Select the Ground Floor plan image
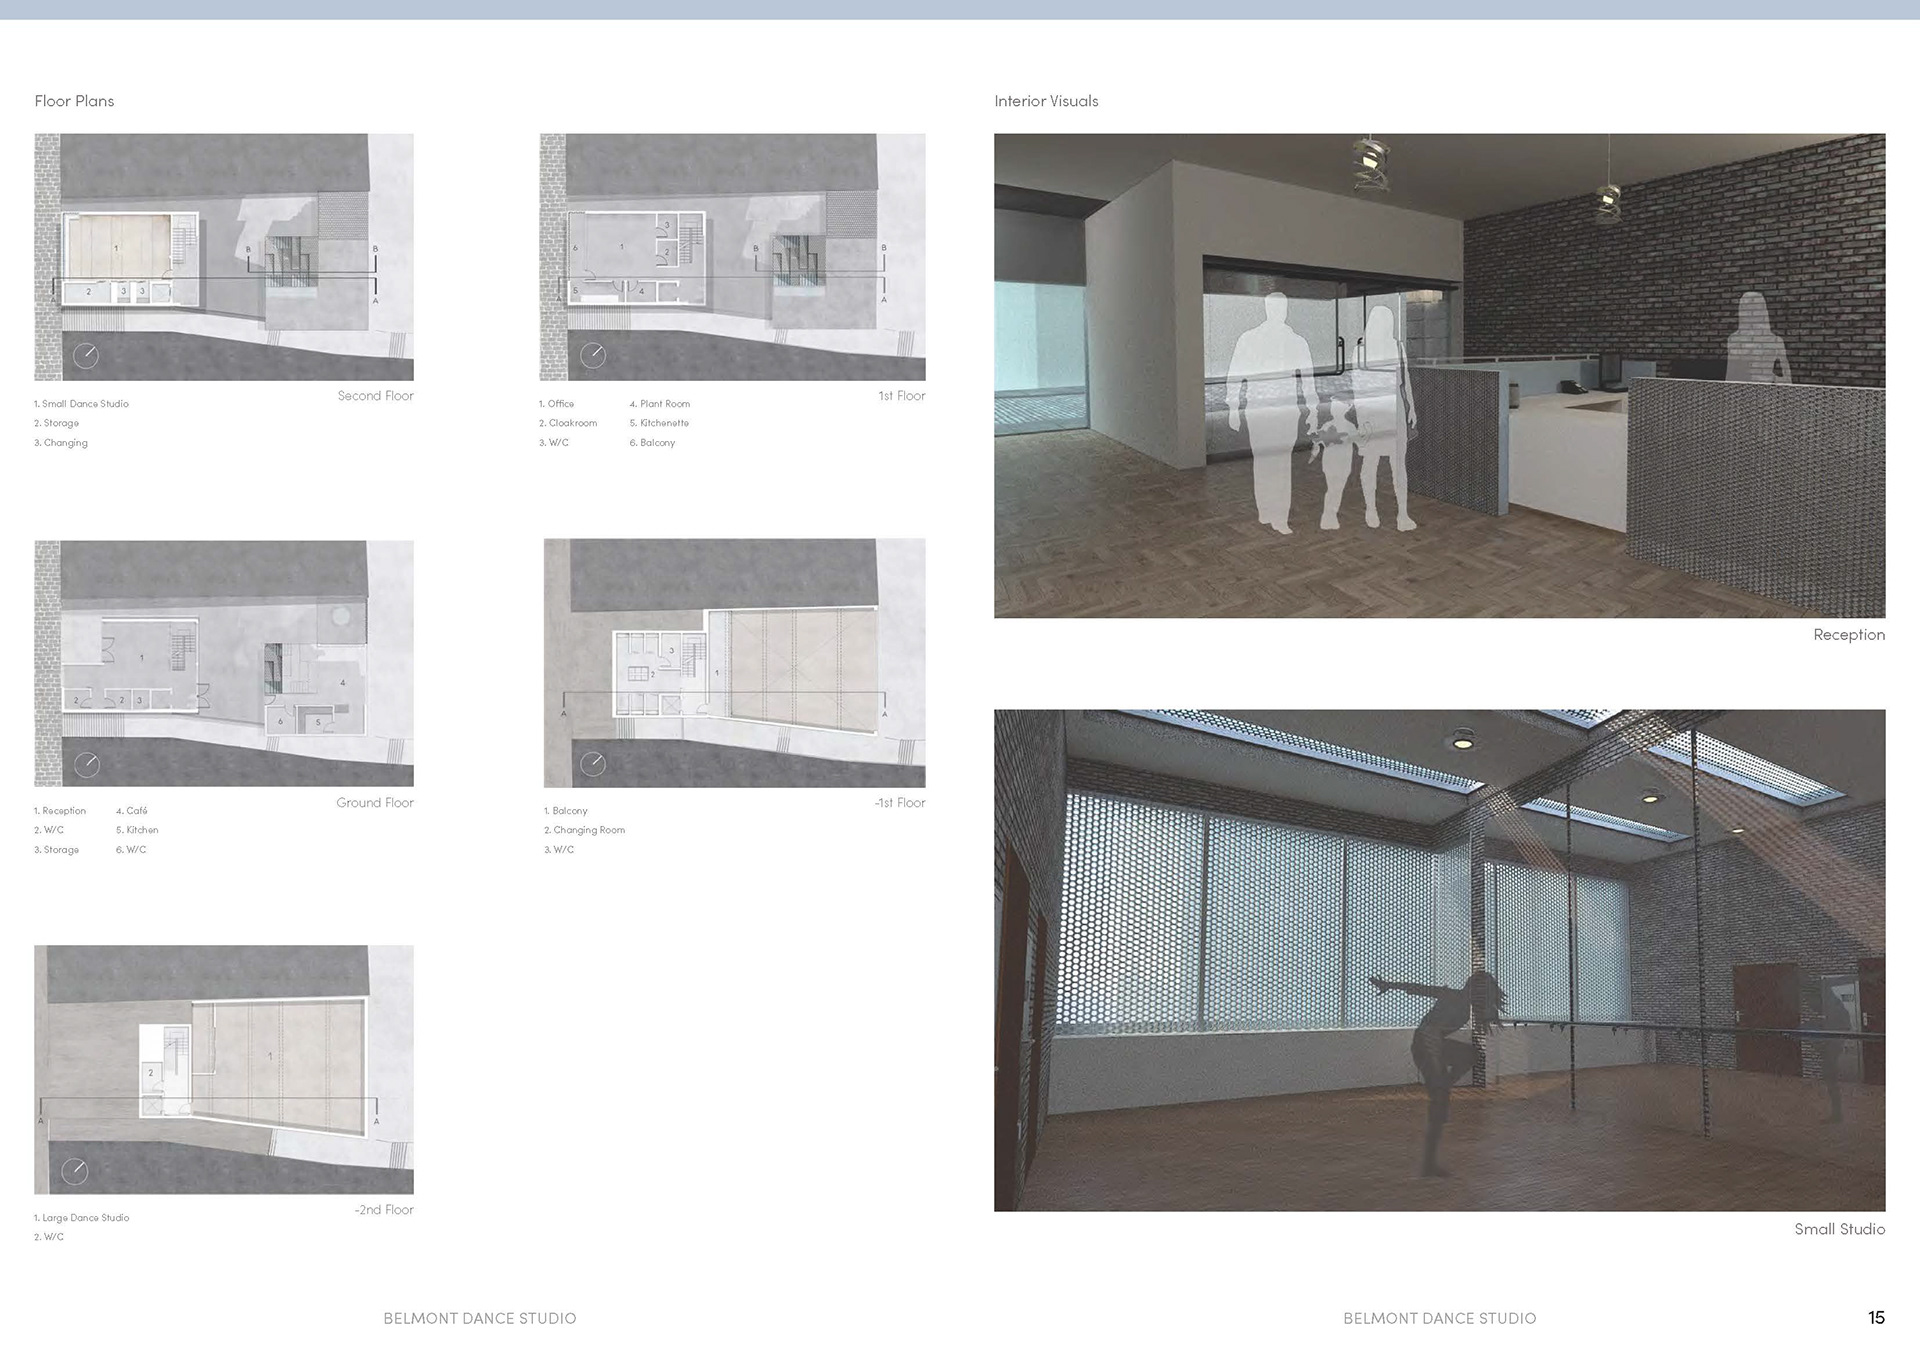 (224, 663)
